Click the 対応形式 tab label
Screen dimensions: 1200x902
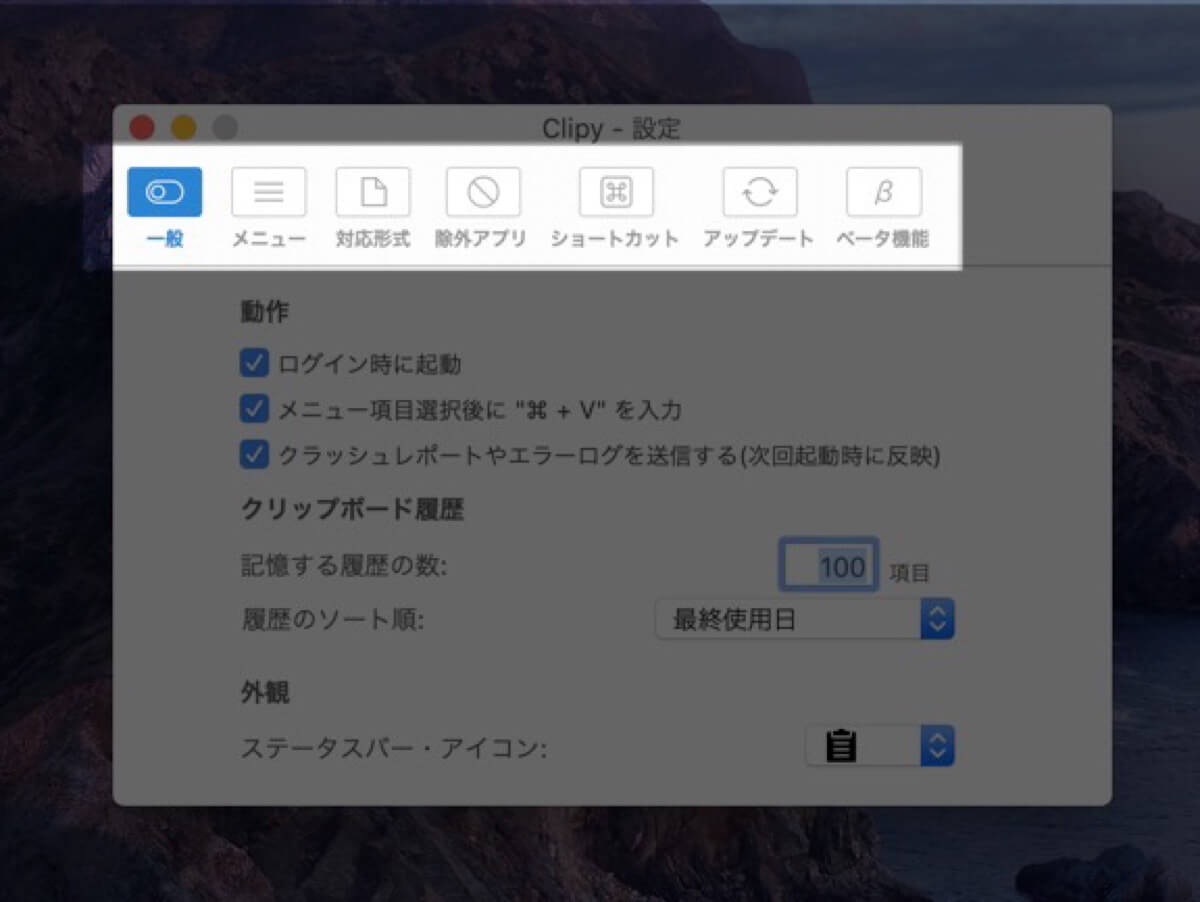pos(373,239)
